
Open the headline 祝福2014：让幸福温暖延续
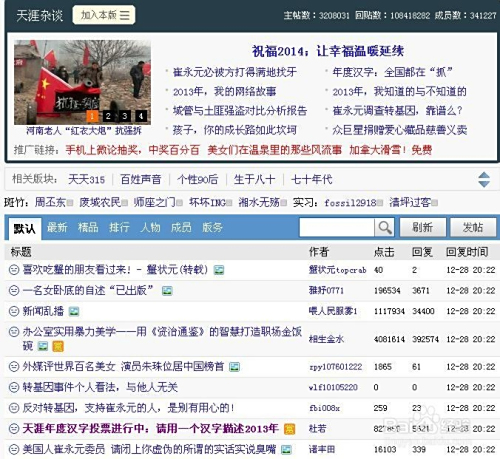point(328,51)
